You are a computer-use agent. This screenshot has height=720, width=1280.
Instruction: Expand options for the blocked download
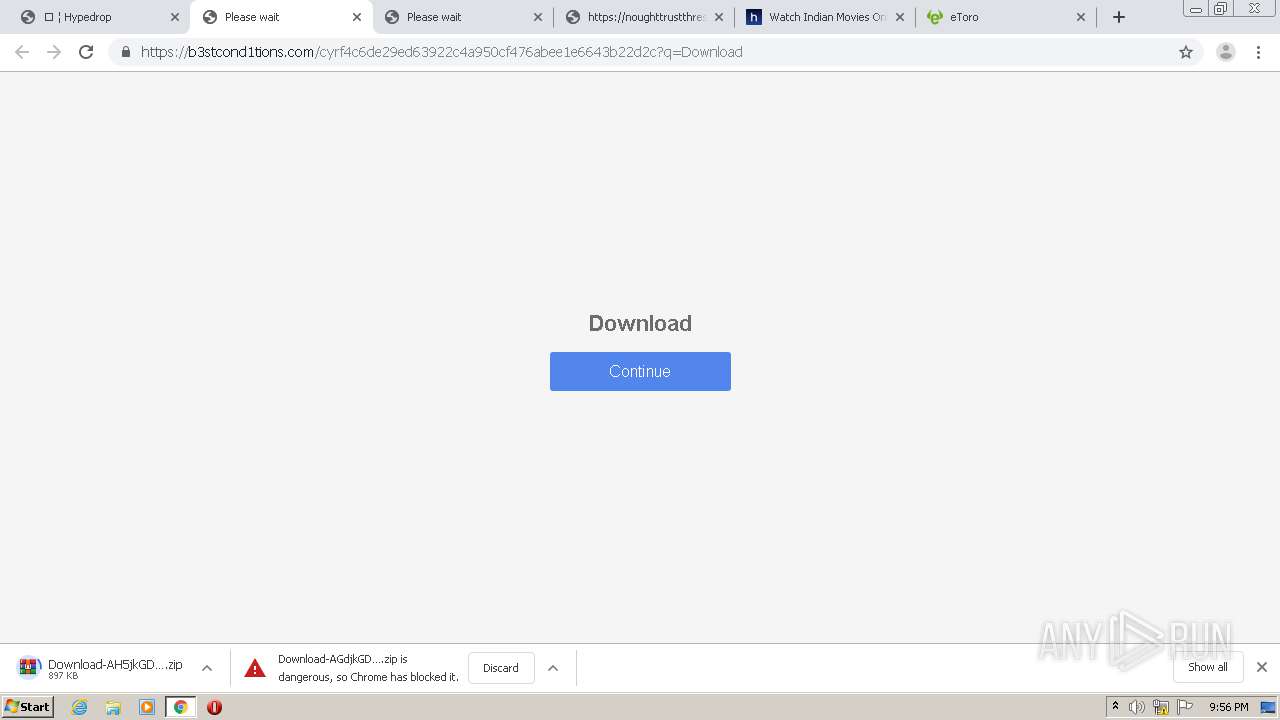click(552, 668)
